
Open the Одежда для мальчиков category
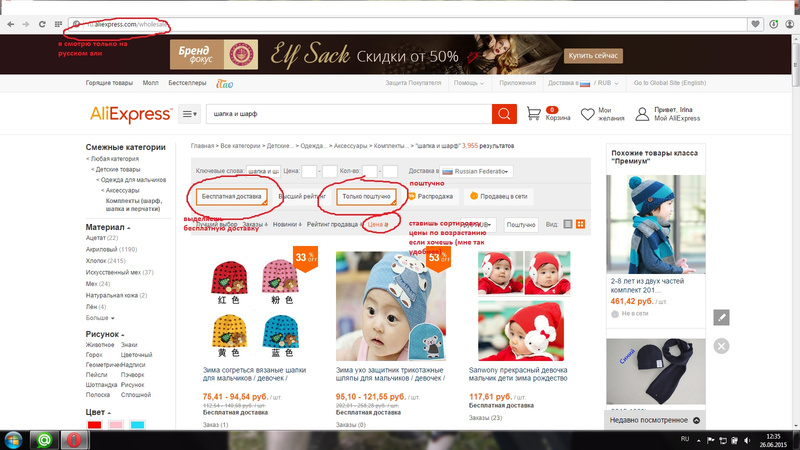pos(131,180)
